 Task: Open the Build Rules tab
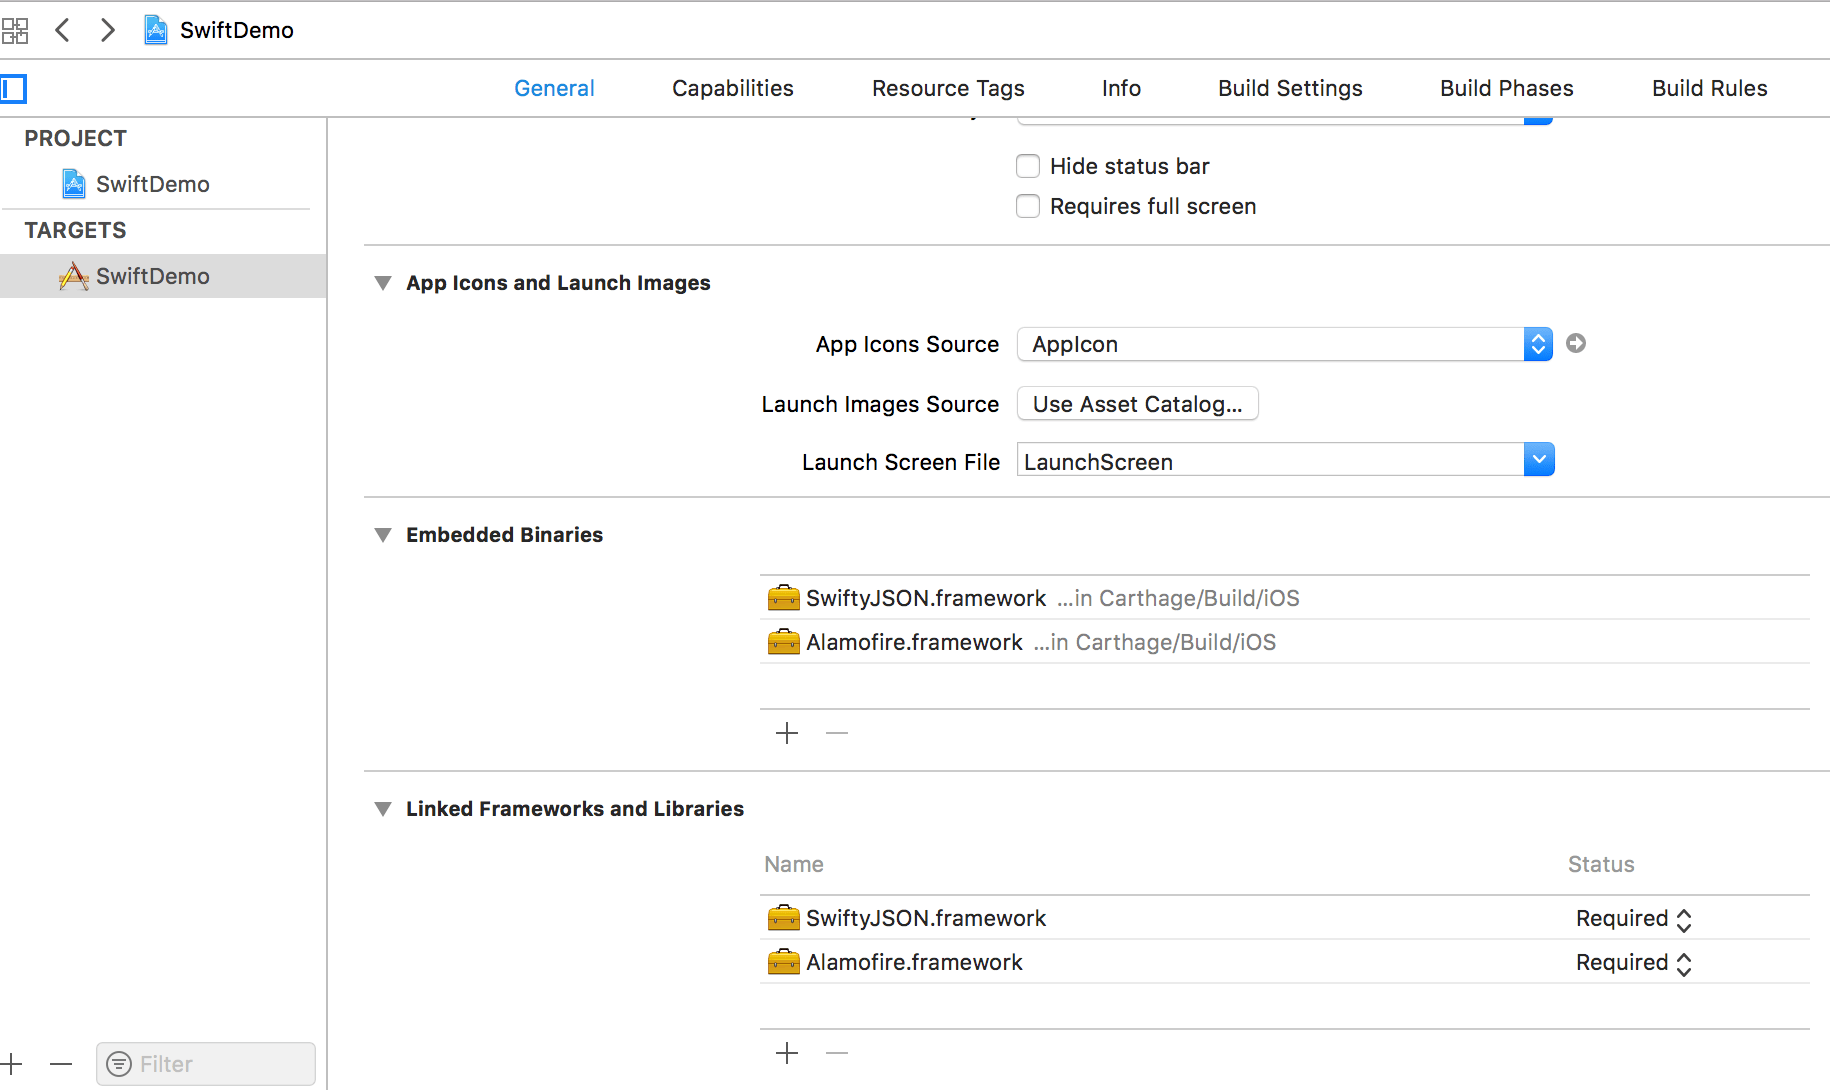tap(1709, 88)
